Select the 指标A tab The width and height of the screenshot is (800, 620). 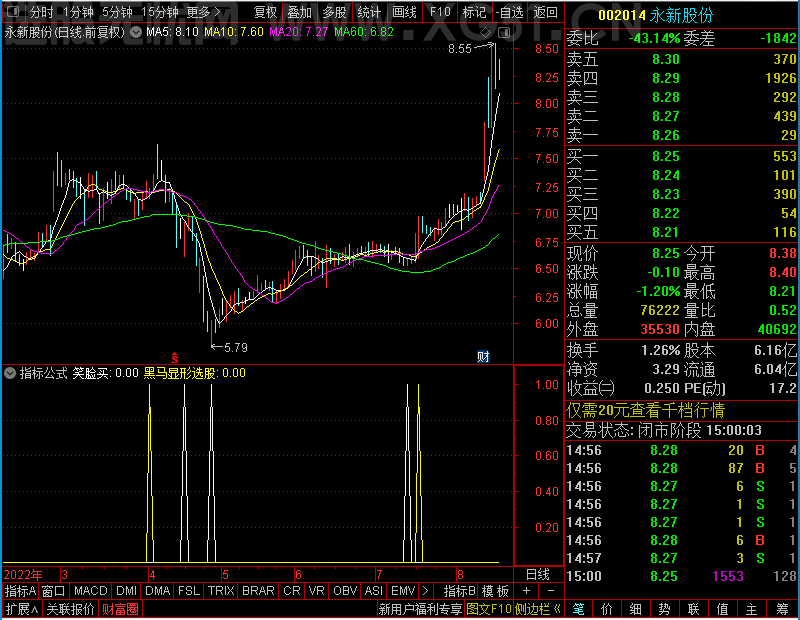(20, 591)
